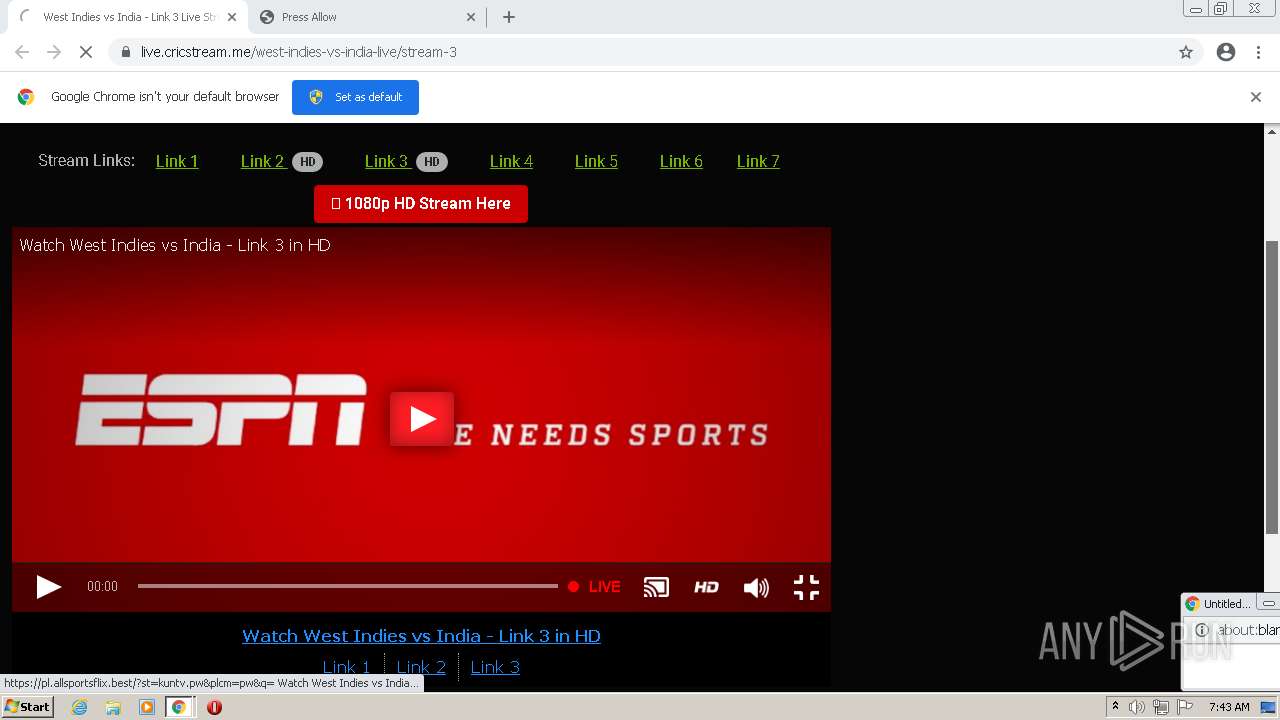The width and height of the screenshot is (1280, 720).
Task: Seek on the video progress bar
Action: coord(347,586)
